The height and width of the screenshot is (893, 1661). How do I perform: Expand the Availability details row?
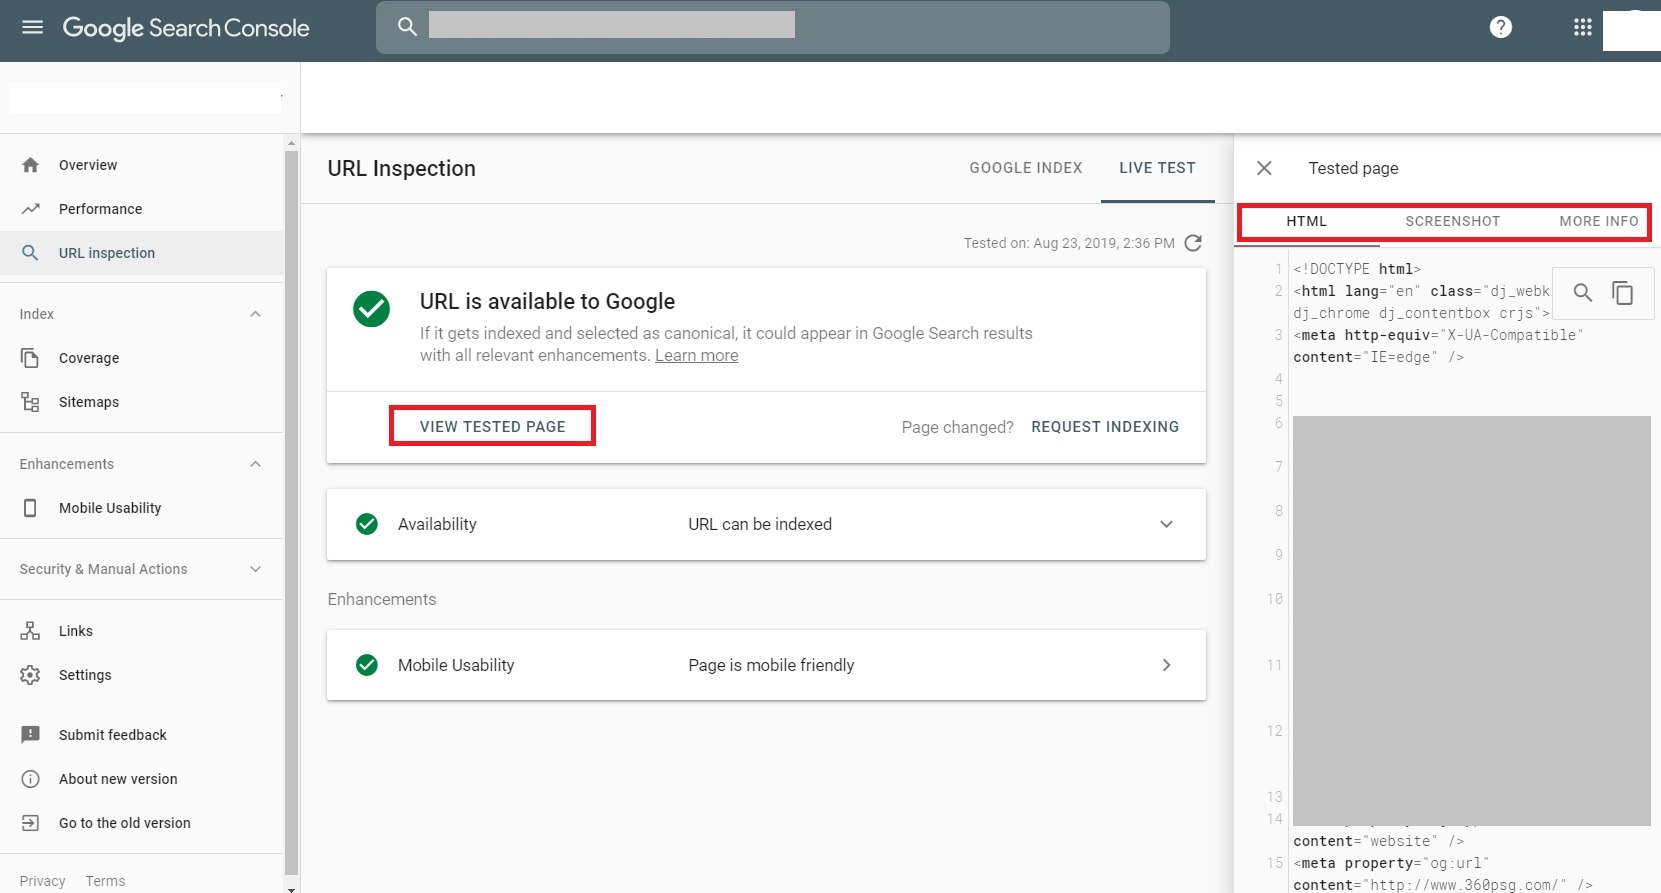[x=1166, y=524]
